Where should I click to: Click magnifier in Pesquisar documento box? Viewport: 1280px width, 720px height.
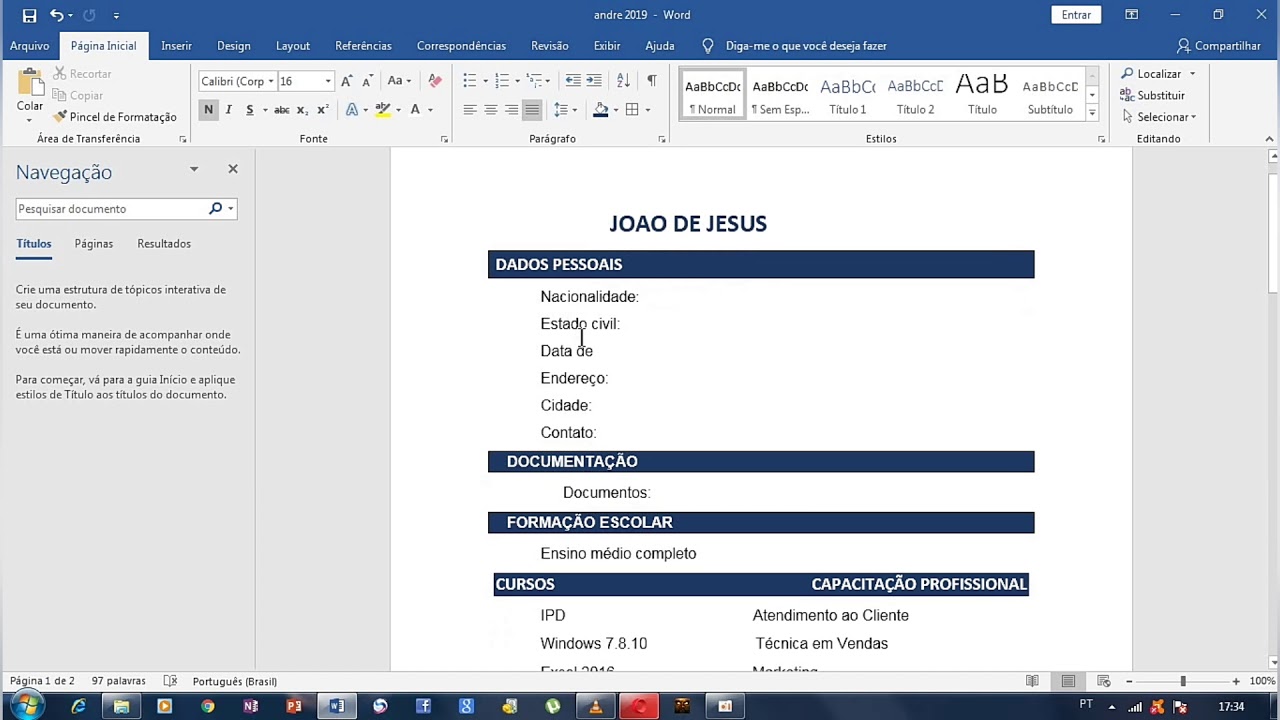[215, 209]
